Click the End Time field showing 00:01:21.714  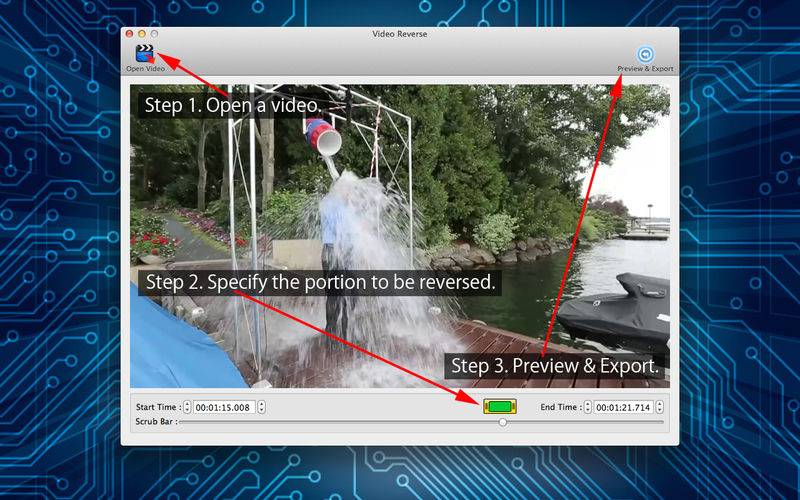[x=623, y=407]
